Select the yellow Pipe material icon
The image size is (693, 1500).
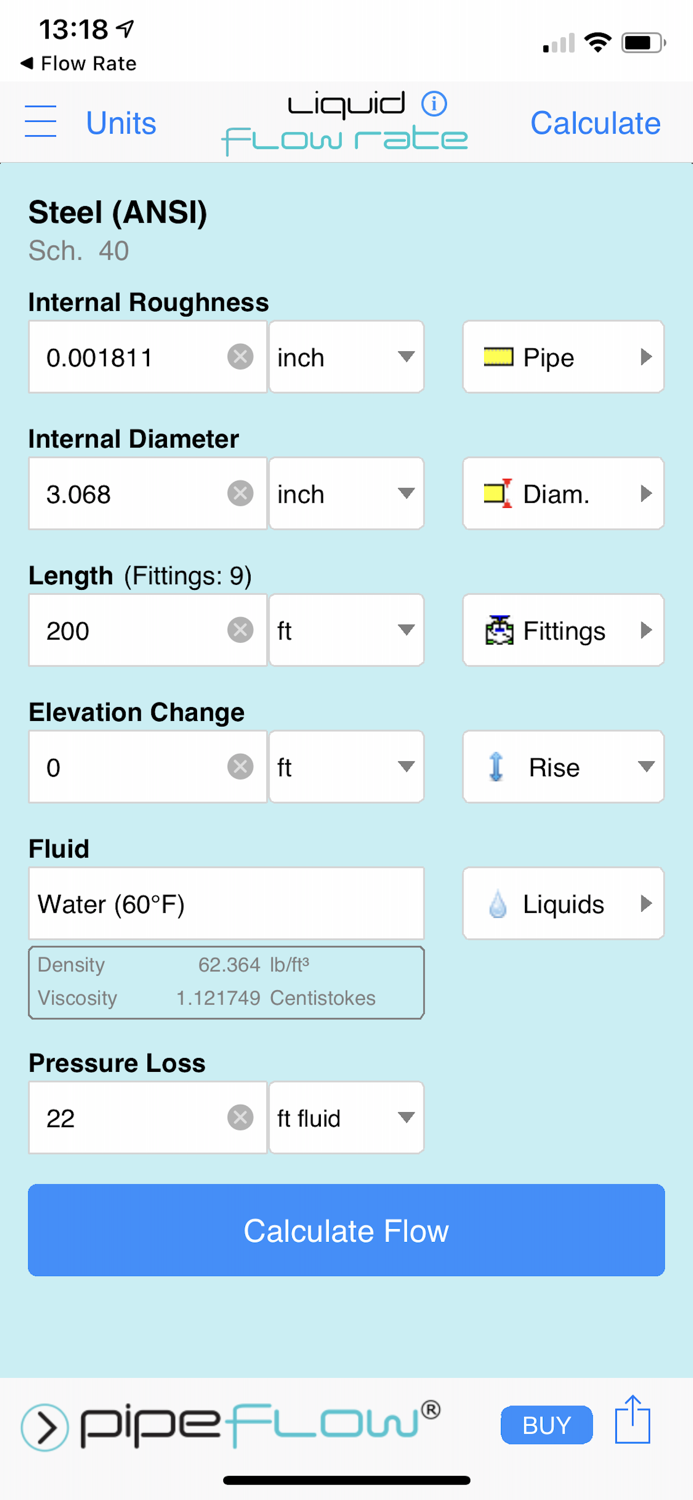[x=496, y=356]
